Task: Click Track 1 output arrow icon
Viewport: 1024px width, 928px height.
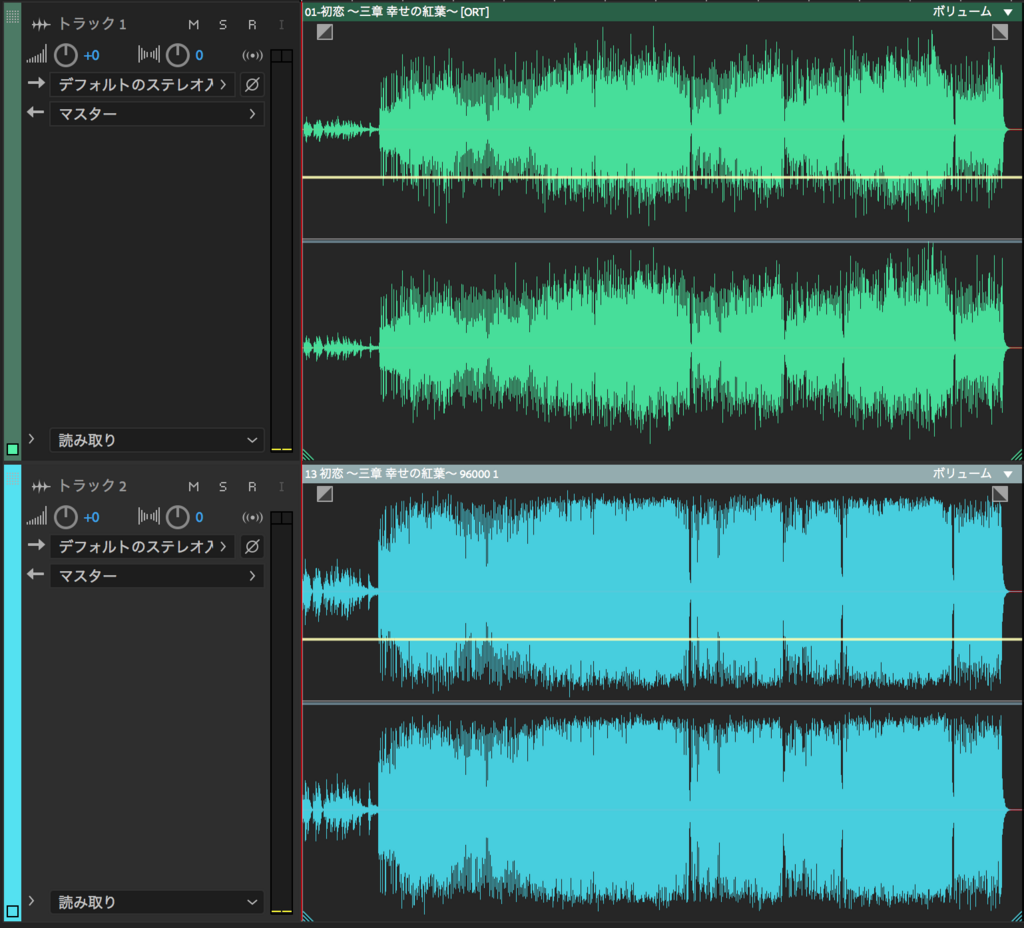Action: click(36, 112)
